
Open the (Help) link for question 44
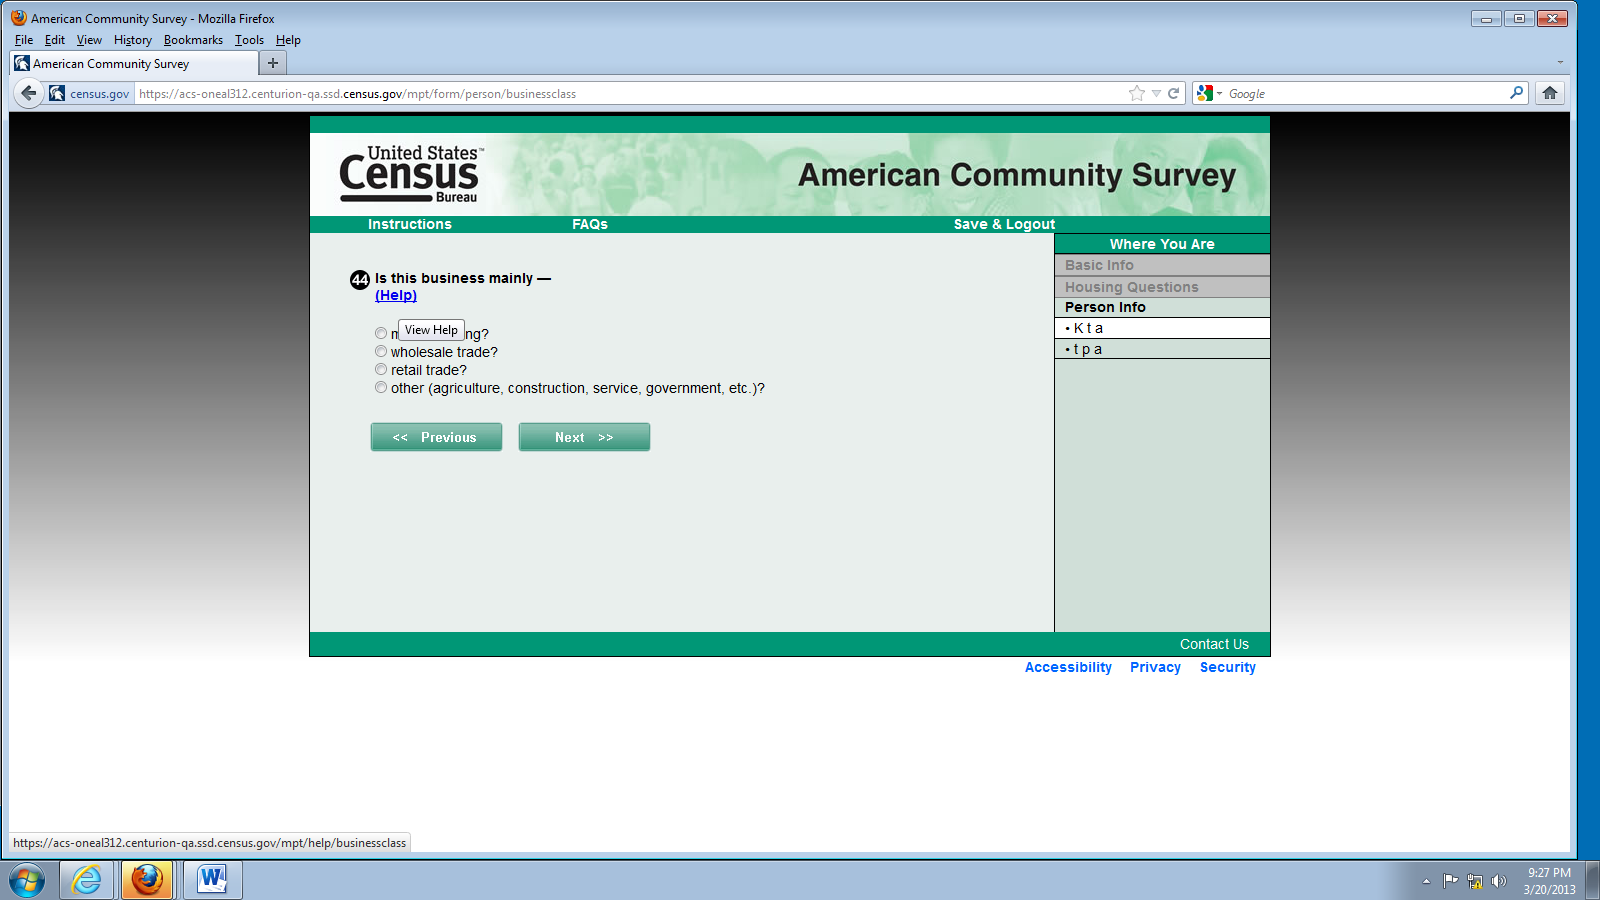(x=396, y=295)
